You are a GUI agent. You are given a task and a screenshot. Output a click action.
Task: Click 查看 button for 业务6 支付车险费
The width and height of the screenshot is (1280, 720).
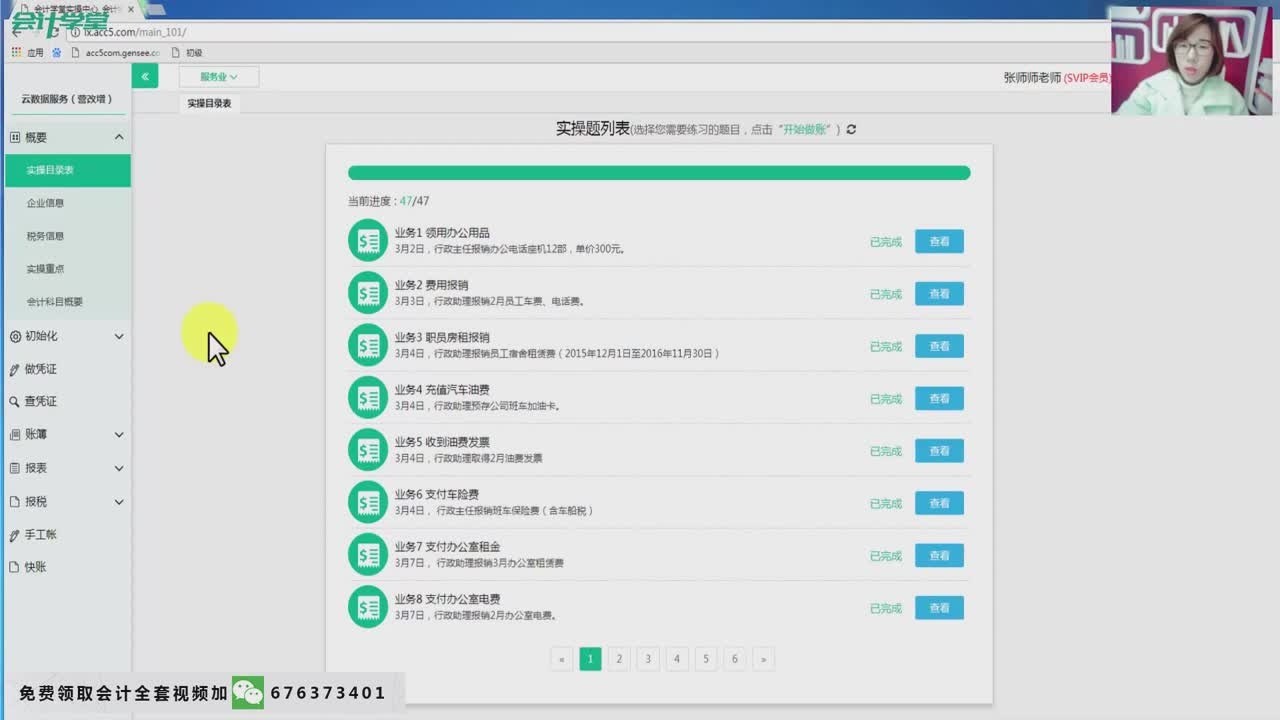pyautogui.click(x=939, y=503)
